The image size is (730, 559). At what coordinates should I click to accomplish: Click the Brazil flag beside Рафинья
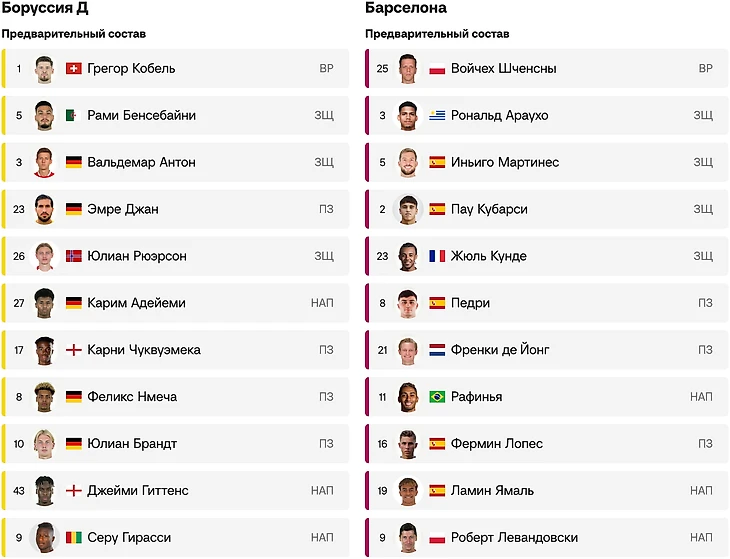pyautogui.click(x=437, y=397)
